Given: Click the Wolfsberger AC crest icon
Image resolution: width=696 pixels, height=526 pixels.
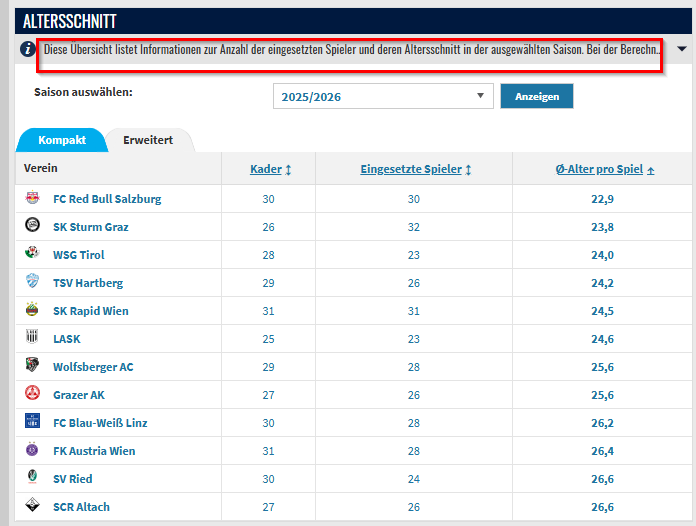Looking at the screenshot, I should (32, 366).
